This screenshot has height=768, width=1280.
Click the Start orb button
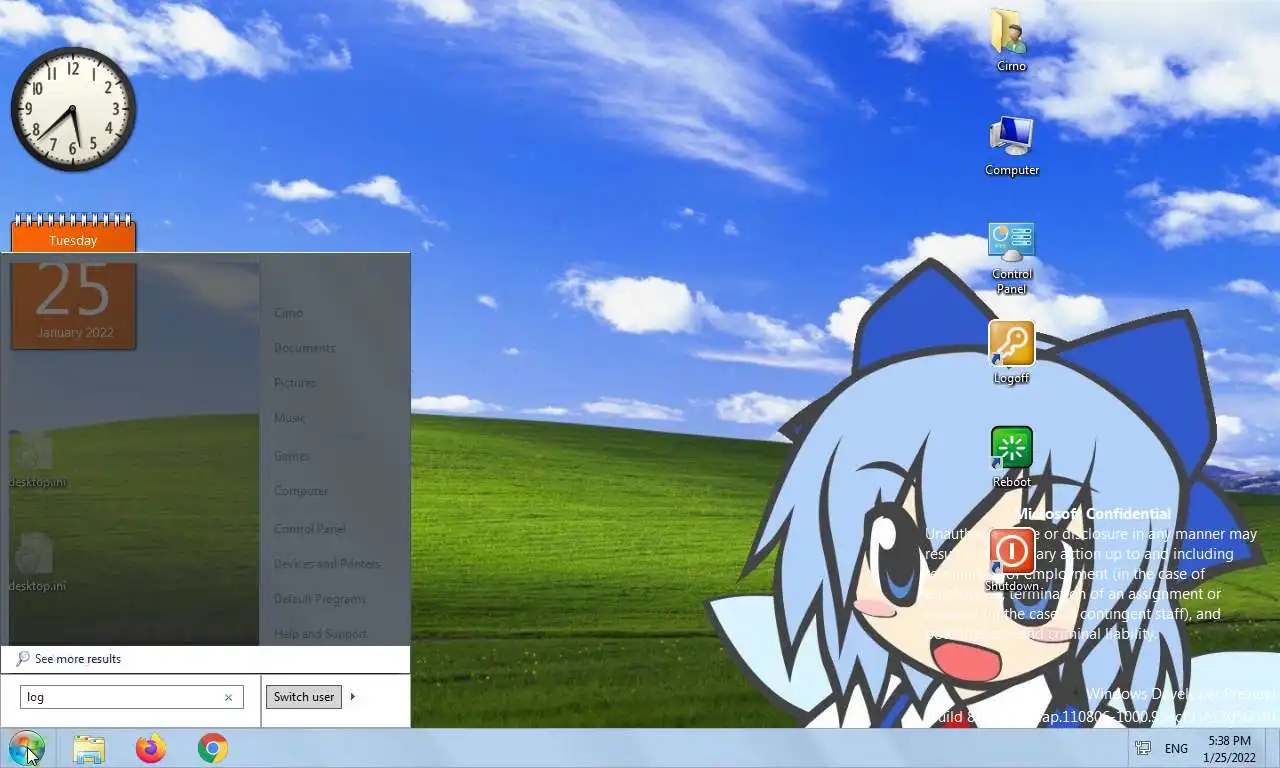coord(27,748)
